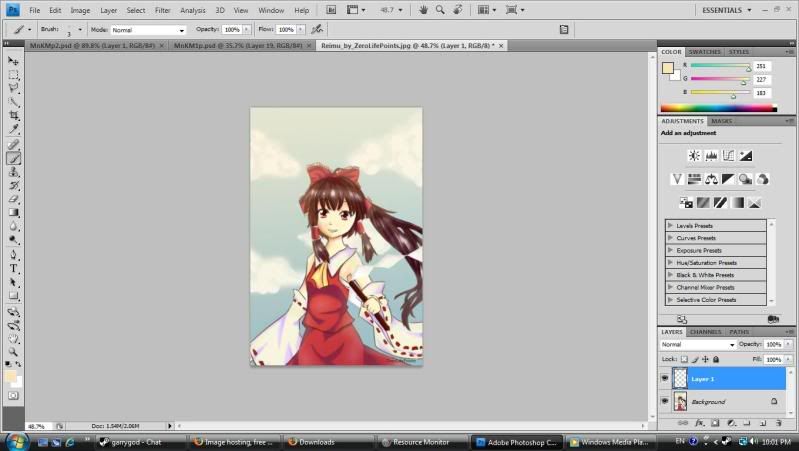Select the Eyedropper tool
Viewport: 799px width, 451px height.
[13, 129]
